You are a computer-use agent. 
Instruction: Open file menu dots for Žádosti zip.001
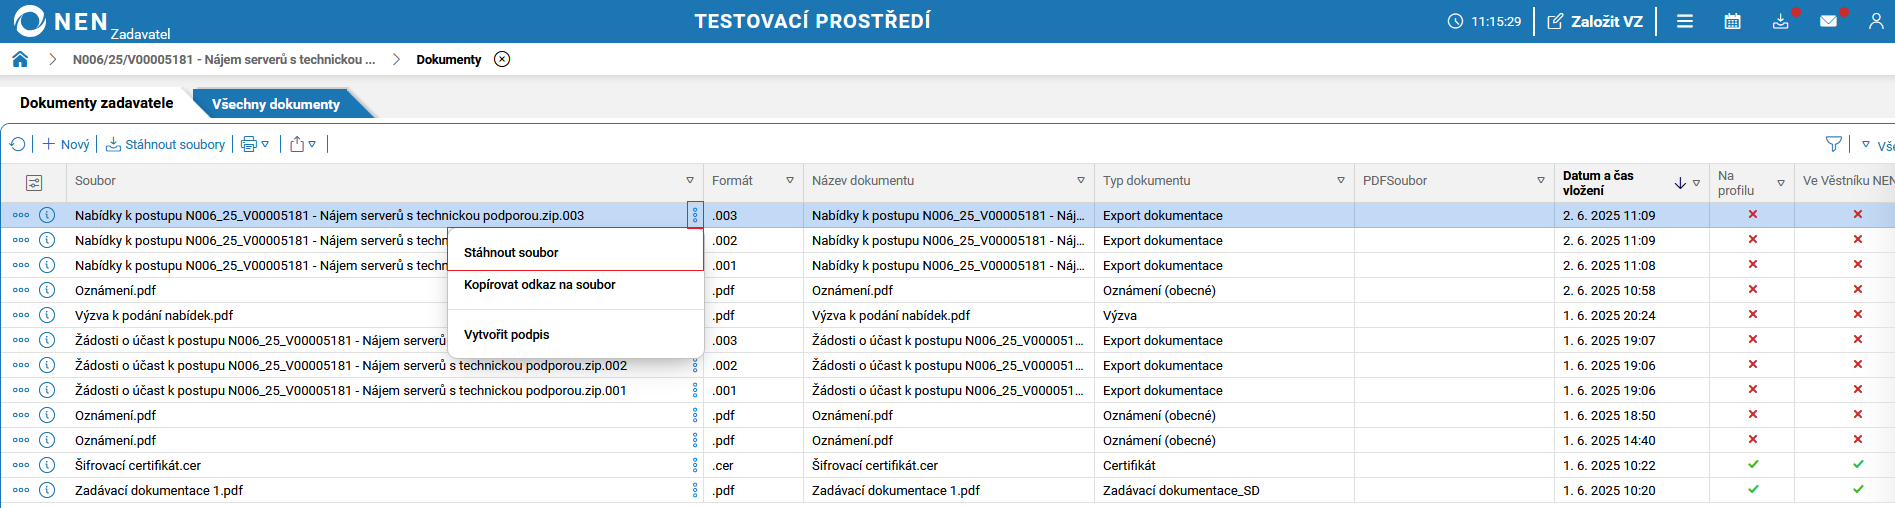(695, 390)
